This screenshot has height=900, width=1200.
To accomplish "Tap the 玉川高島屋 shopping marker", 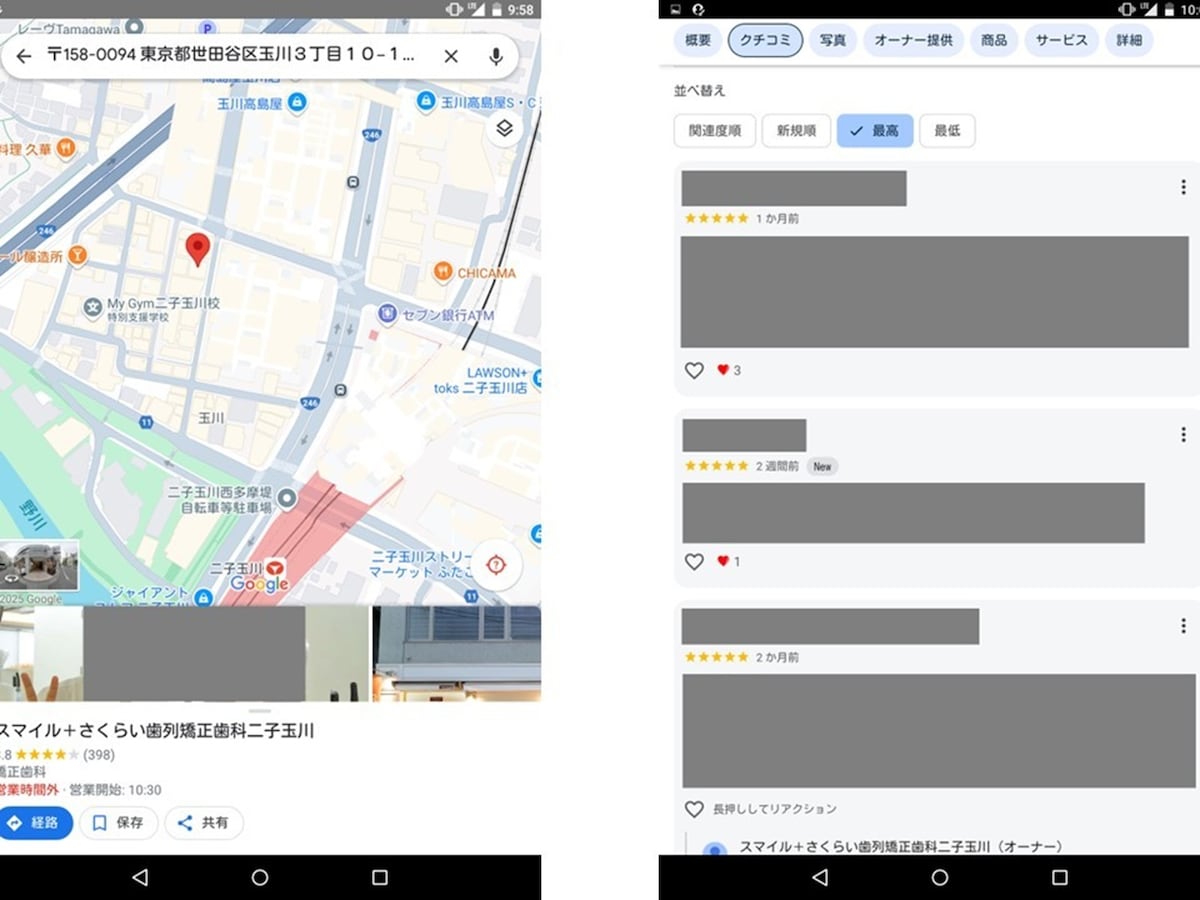I will (x=297, y=102).
